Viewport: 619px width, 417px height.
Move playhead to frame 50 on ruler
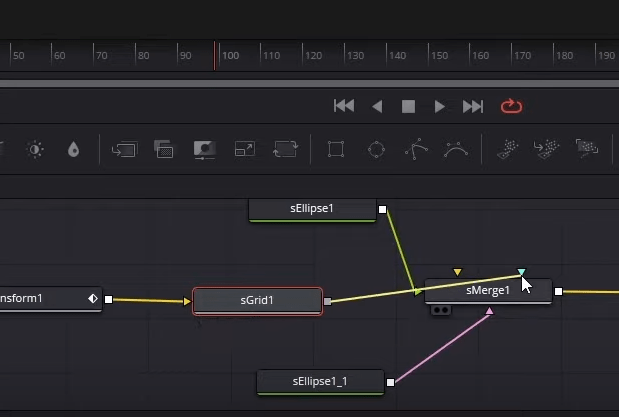point(19,56)
